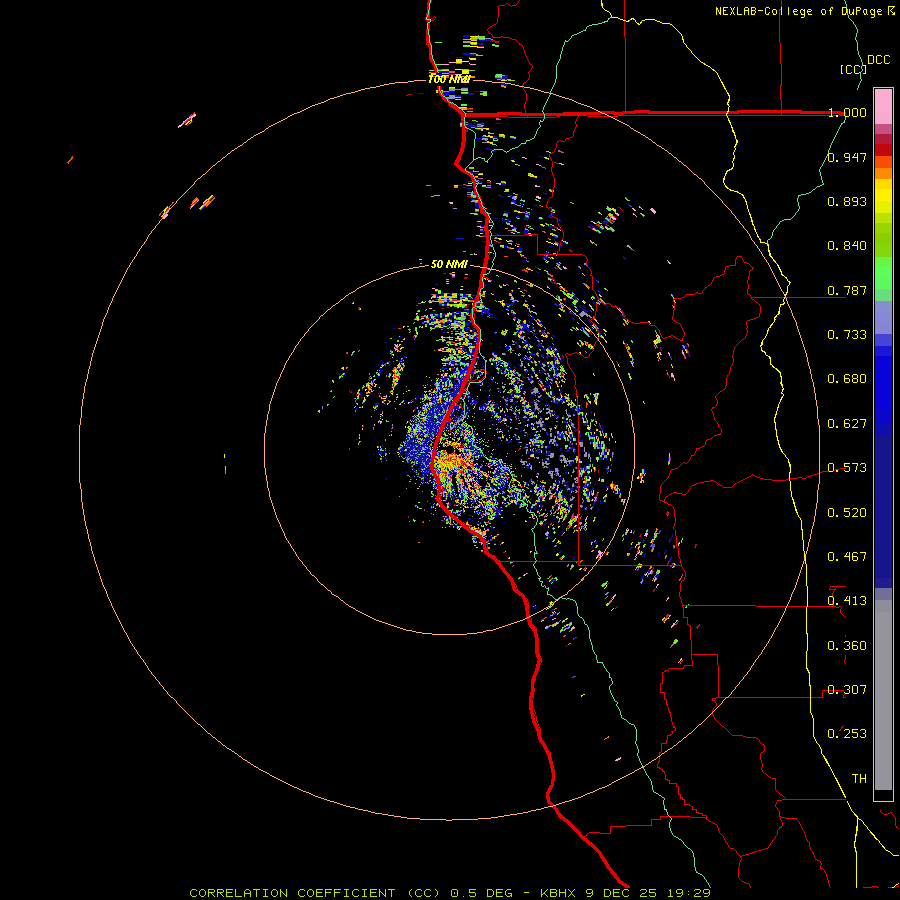This screenshot has height=900, width=900.
Task: Select the gray segment of the color bar
Action: point(883,690)
